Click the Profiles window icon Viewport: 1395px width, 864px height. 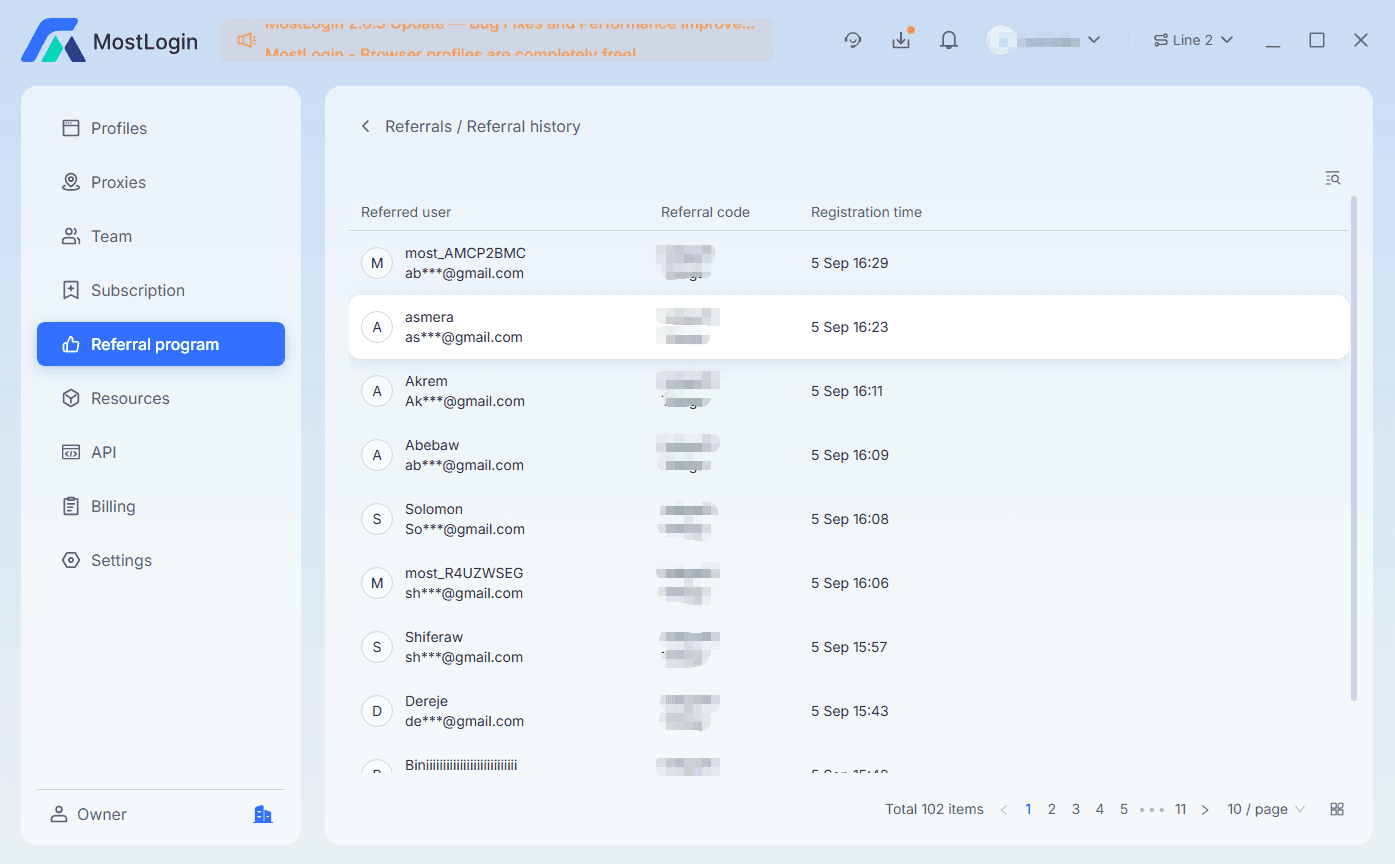(71, 128)
